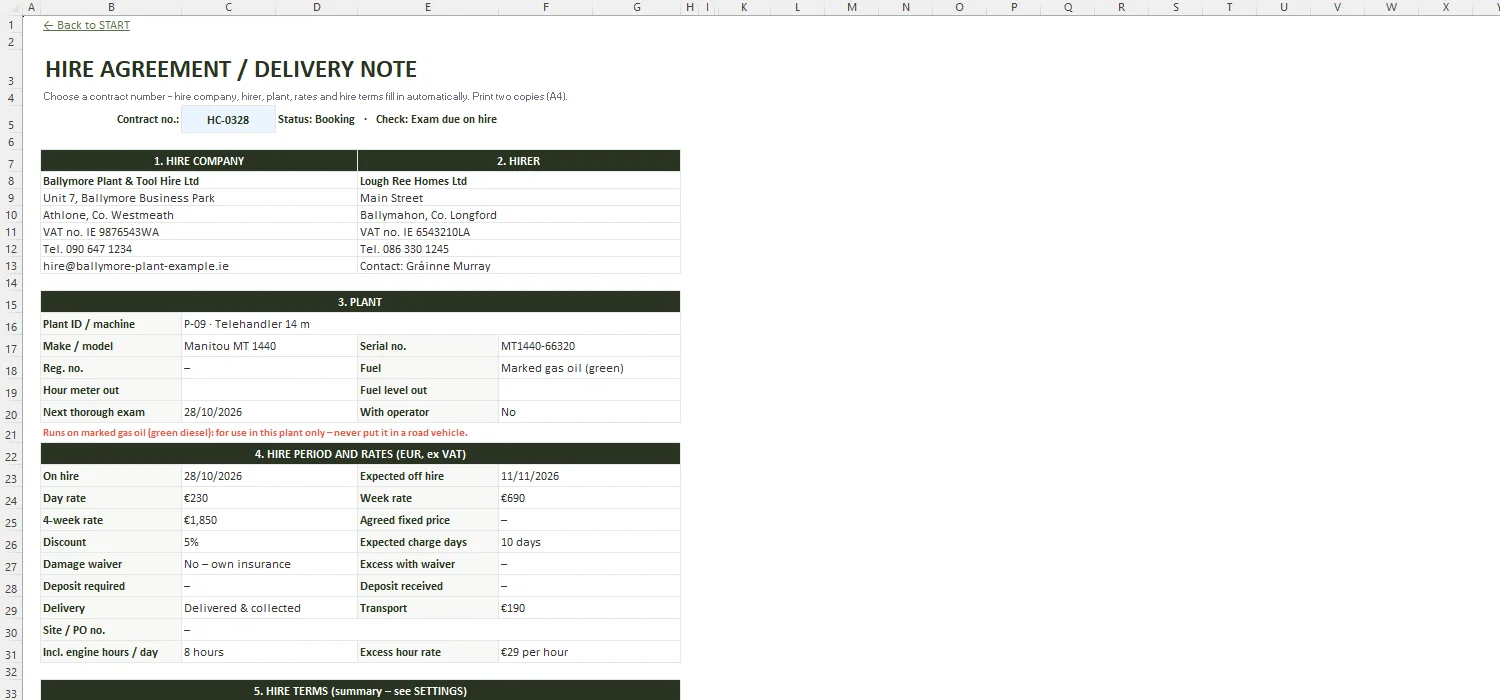Select Week rate value €690
The width and height of the screenshot is (1500, 700).
coord(589,498)
